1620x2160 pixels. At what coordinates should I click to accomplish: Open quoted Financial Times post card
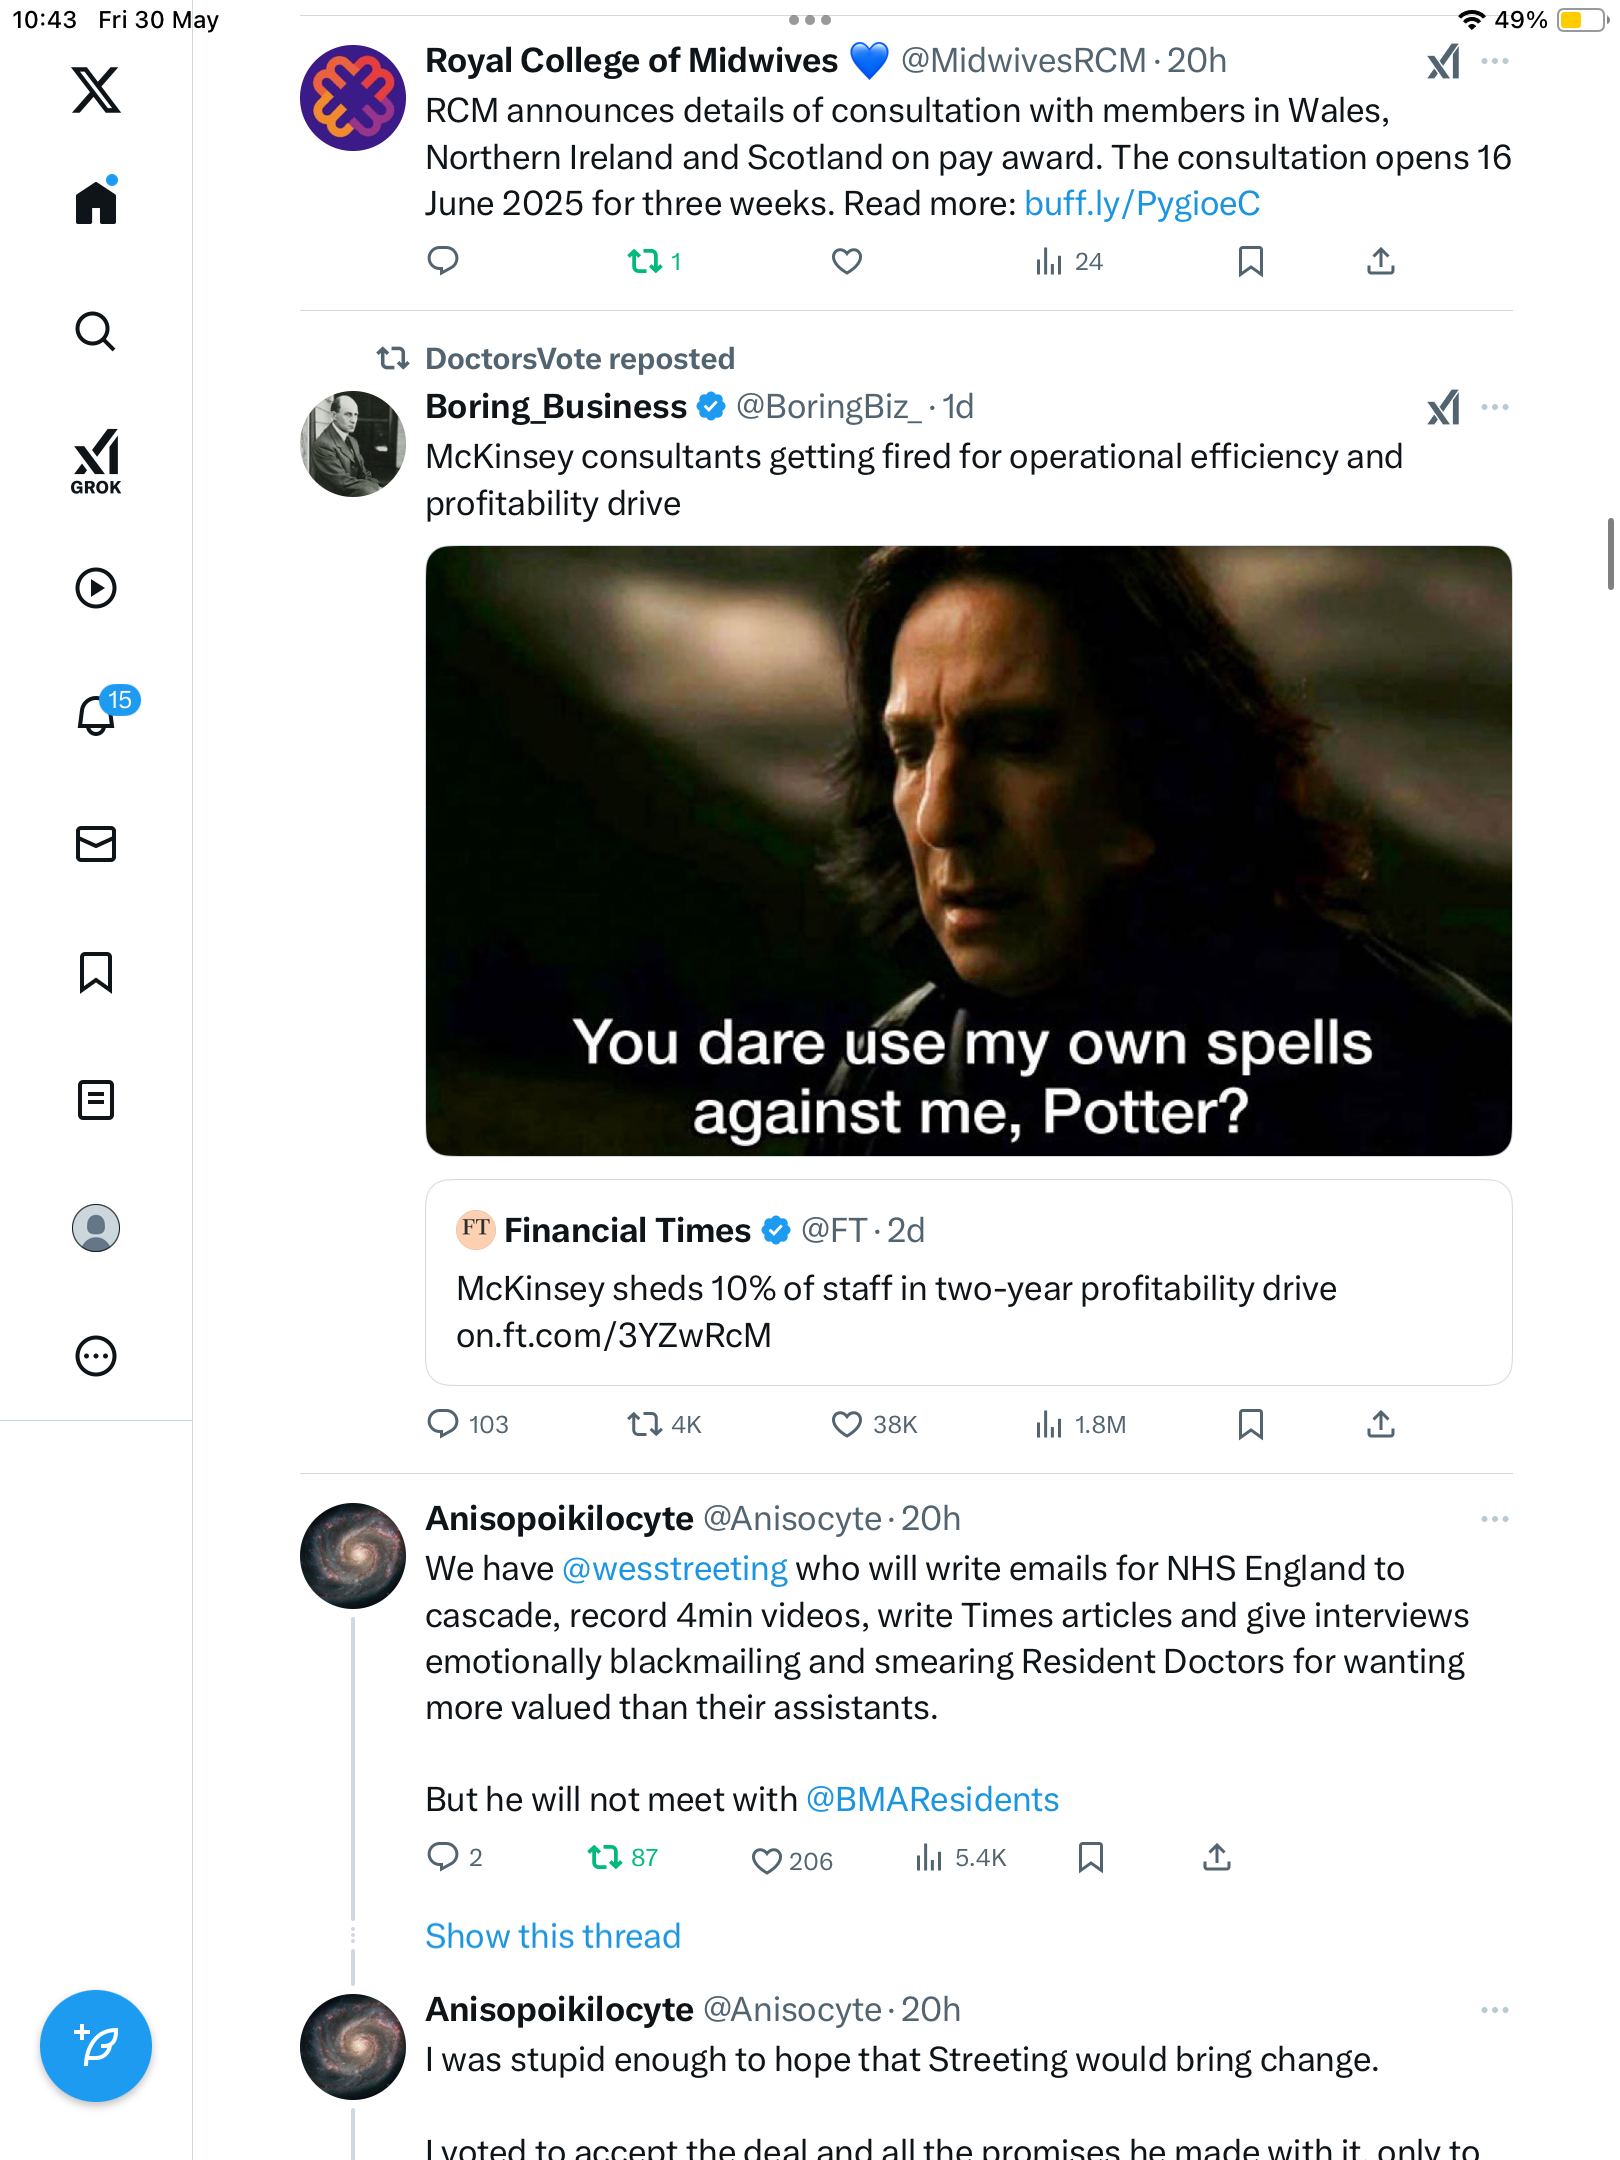968,1282
